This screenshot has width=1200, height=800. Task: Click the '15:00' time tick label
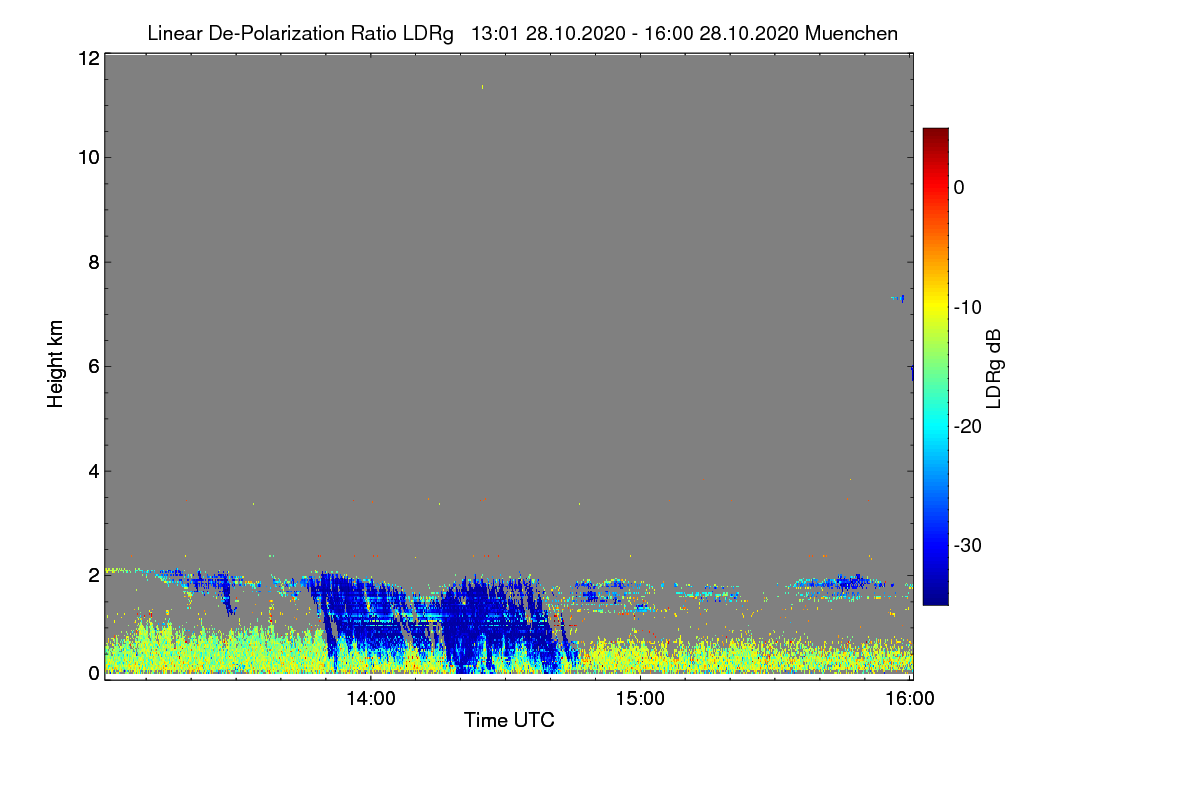point(640,699)
